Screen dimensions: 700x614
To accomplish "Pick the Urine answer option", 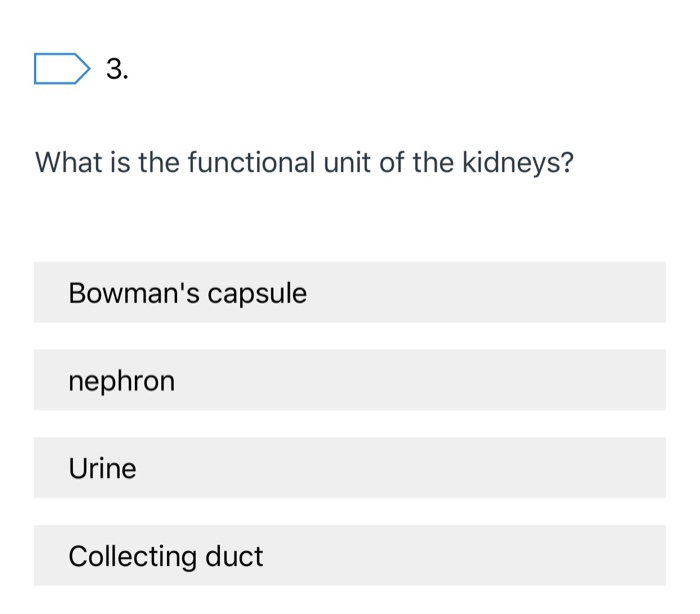I will (349, 468).
